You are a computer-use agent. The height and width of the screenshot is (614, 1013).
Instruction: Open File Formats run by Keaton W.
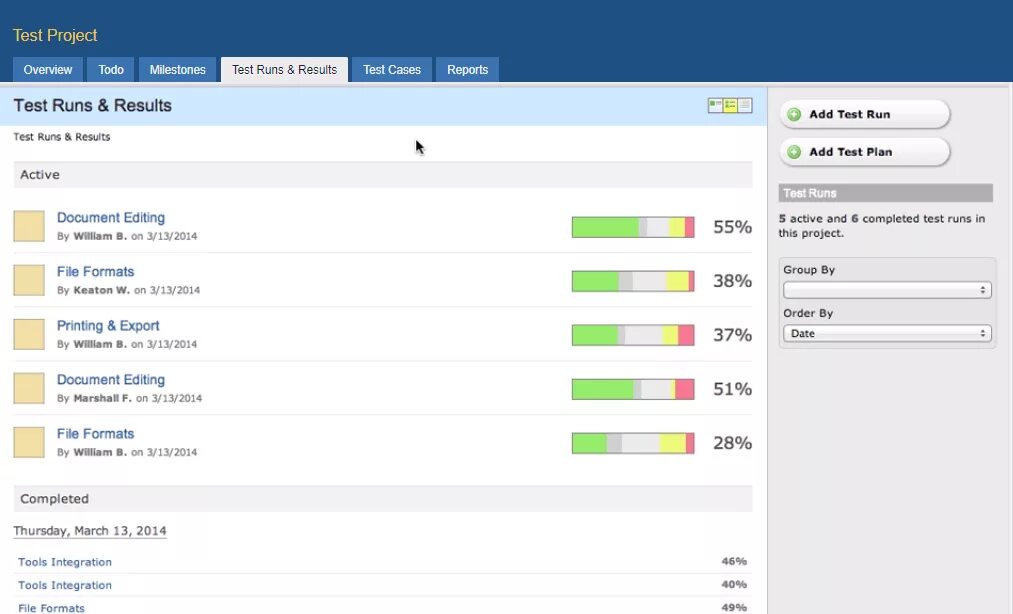click(x=96, y=271)
